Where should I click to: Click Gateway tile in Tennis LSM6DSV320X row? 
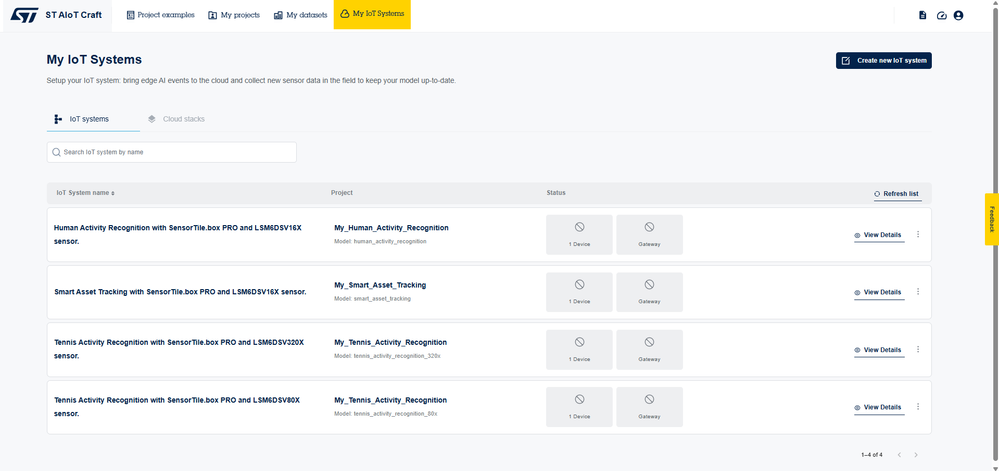(x=649, y=349)
